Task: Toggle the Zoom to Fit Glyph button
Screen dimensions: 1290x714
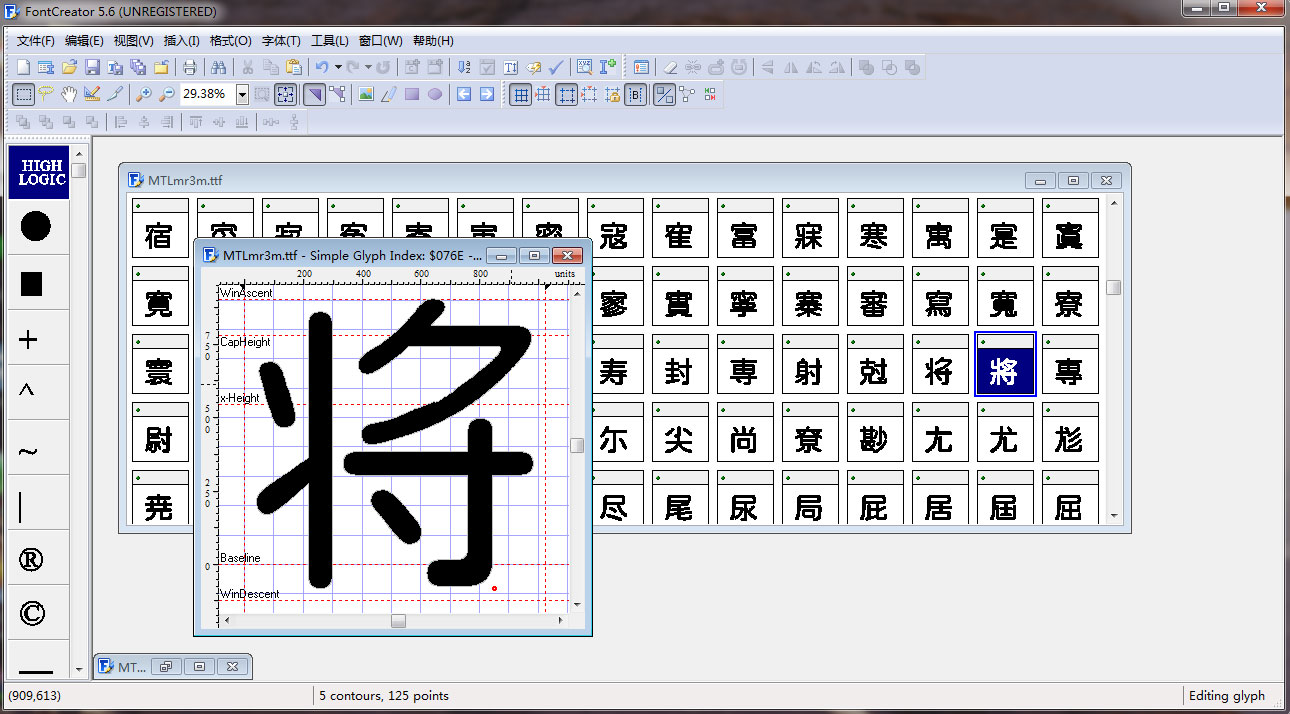Action: [286, 94]
